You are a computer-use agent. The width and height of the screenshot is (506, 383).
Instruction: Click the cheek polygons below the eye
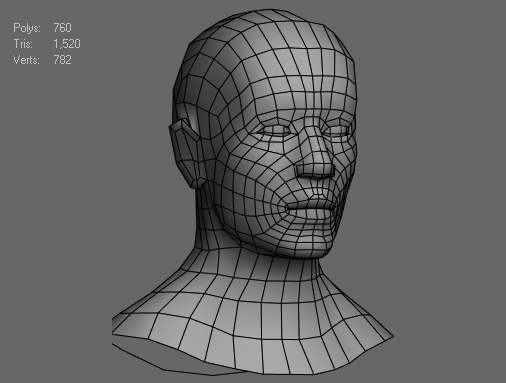coord(263,167)
